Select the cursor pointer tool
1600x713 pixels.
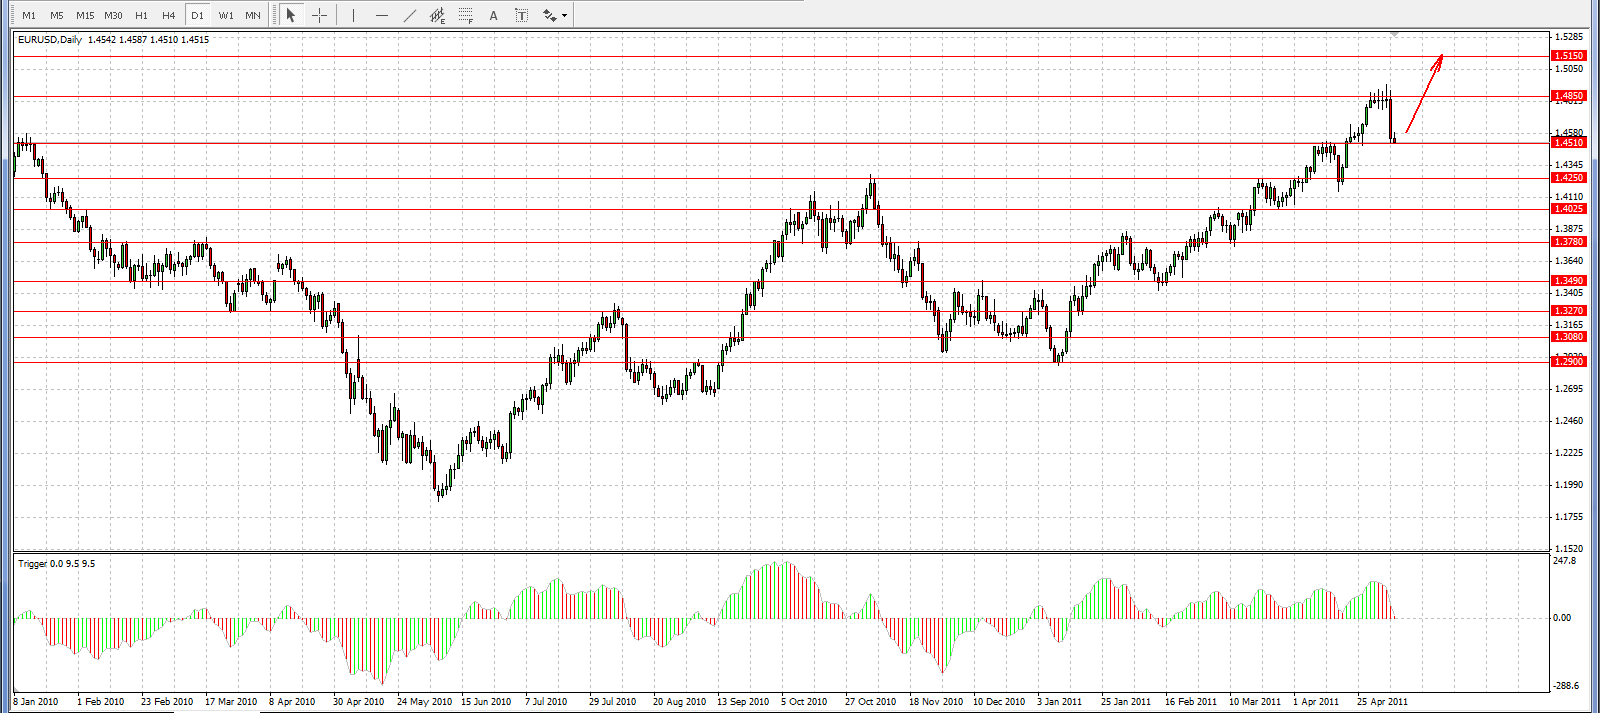tap(291, 15)
